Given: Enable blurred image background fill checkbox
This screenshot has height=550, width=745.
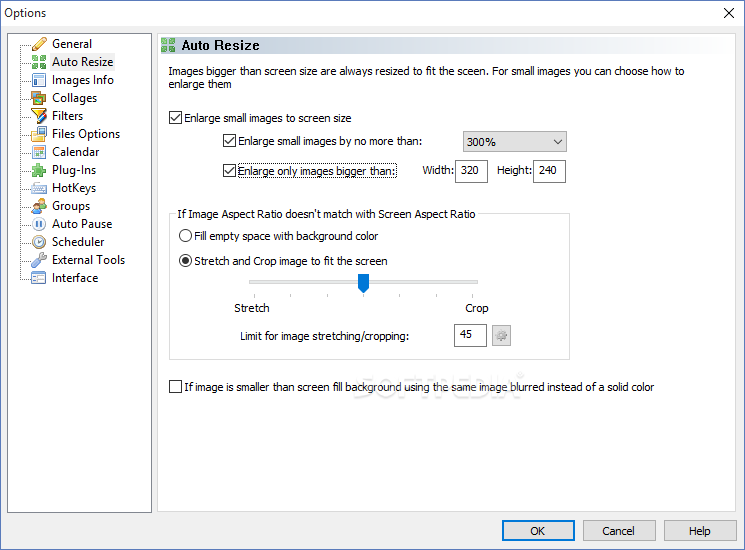Looking at the screenshot, I should coord(175,387).
